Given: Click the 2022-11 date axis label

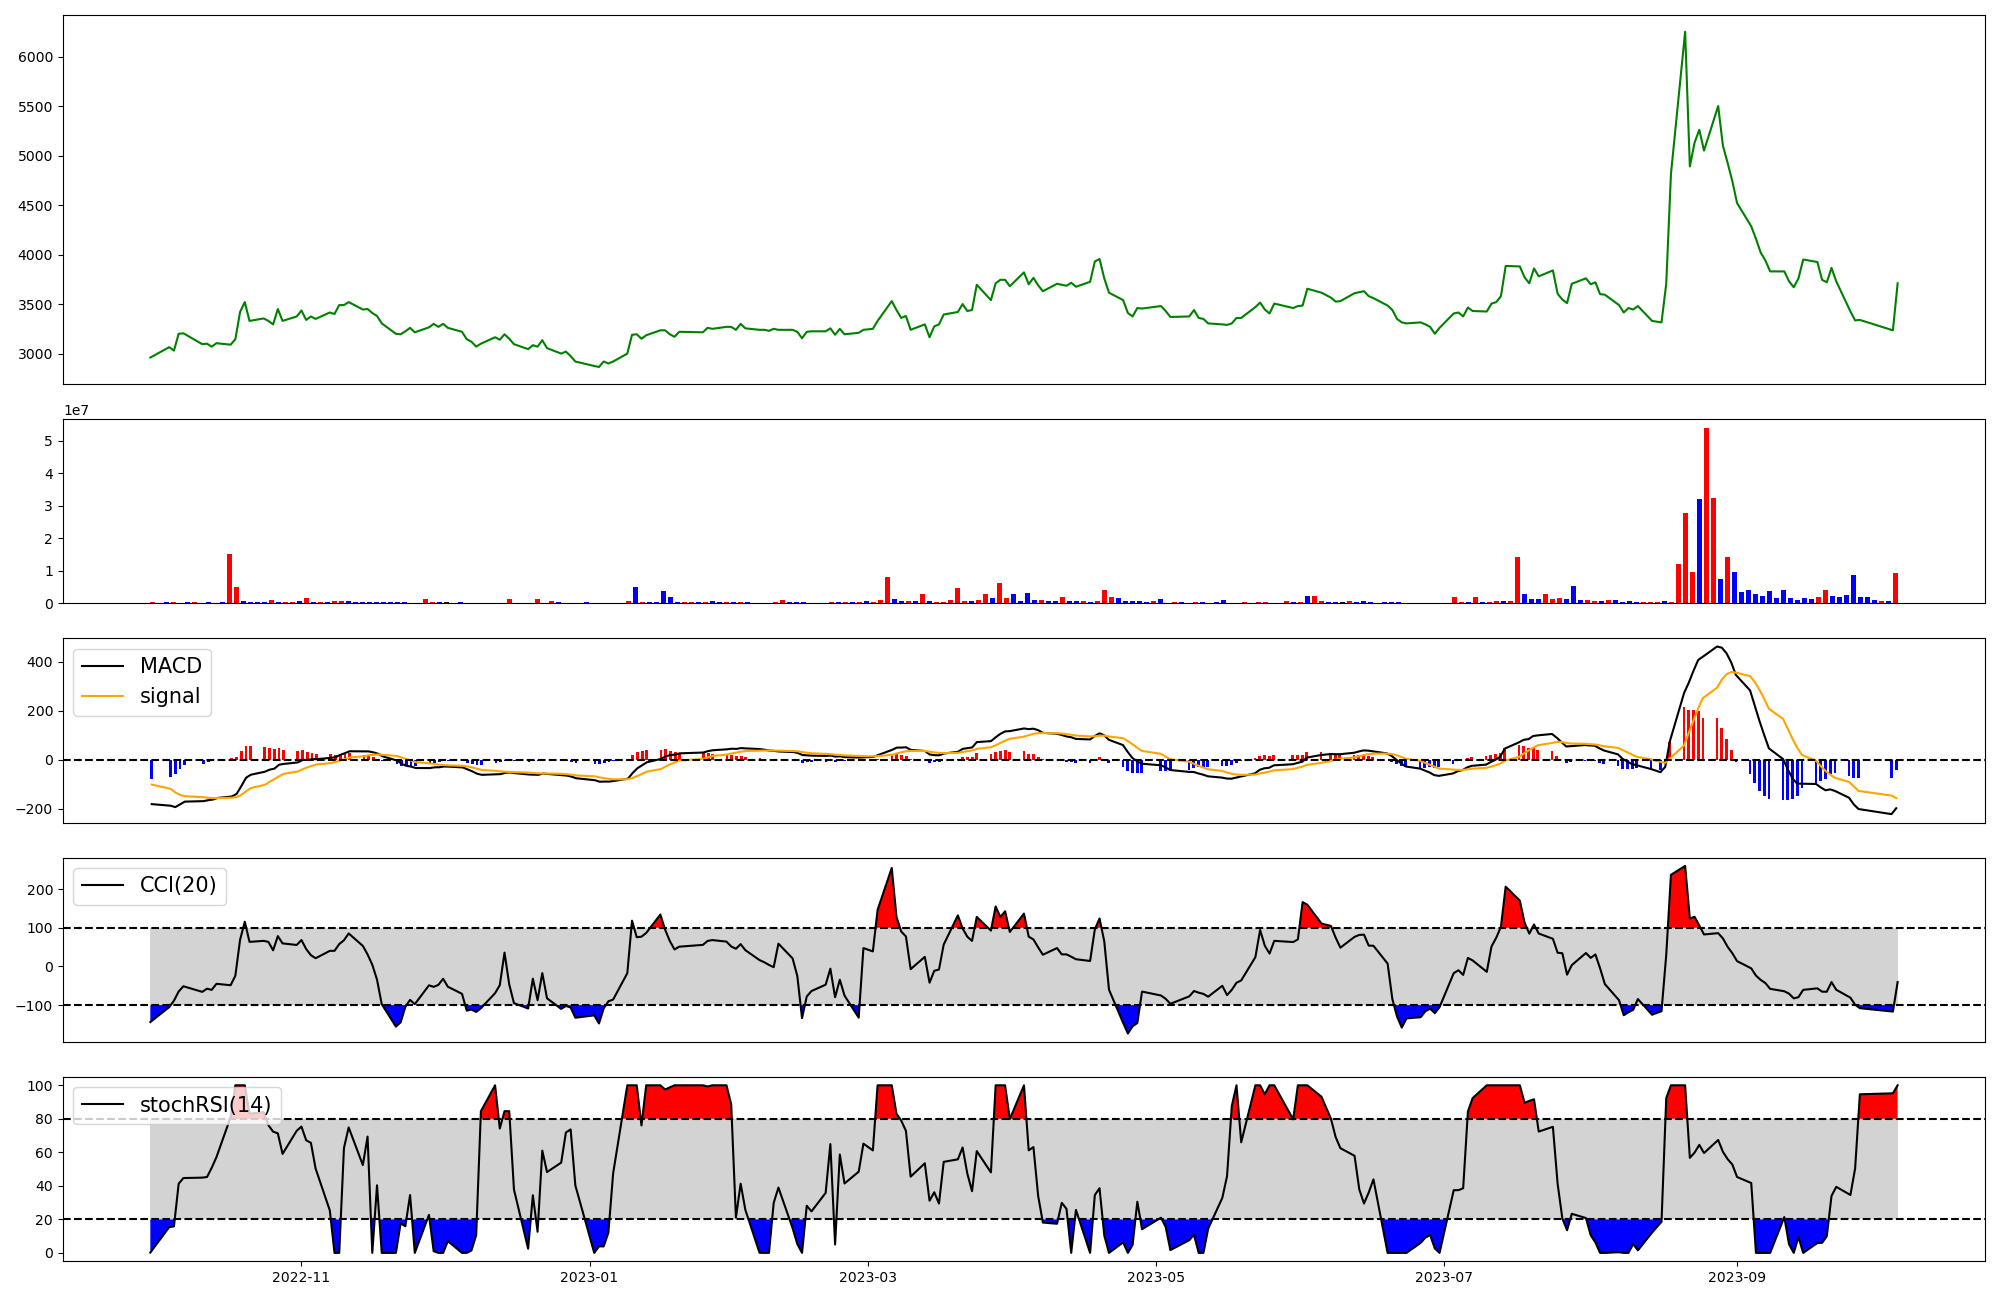Looking at the screenshot, I should tap(301, 1277).
